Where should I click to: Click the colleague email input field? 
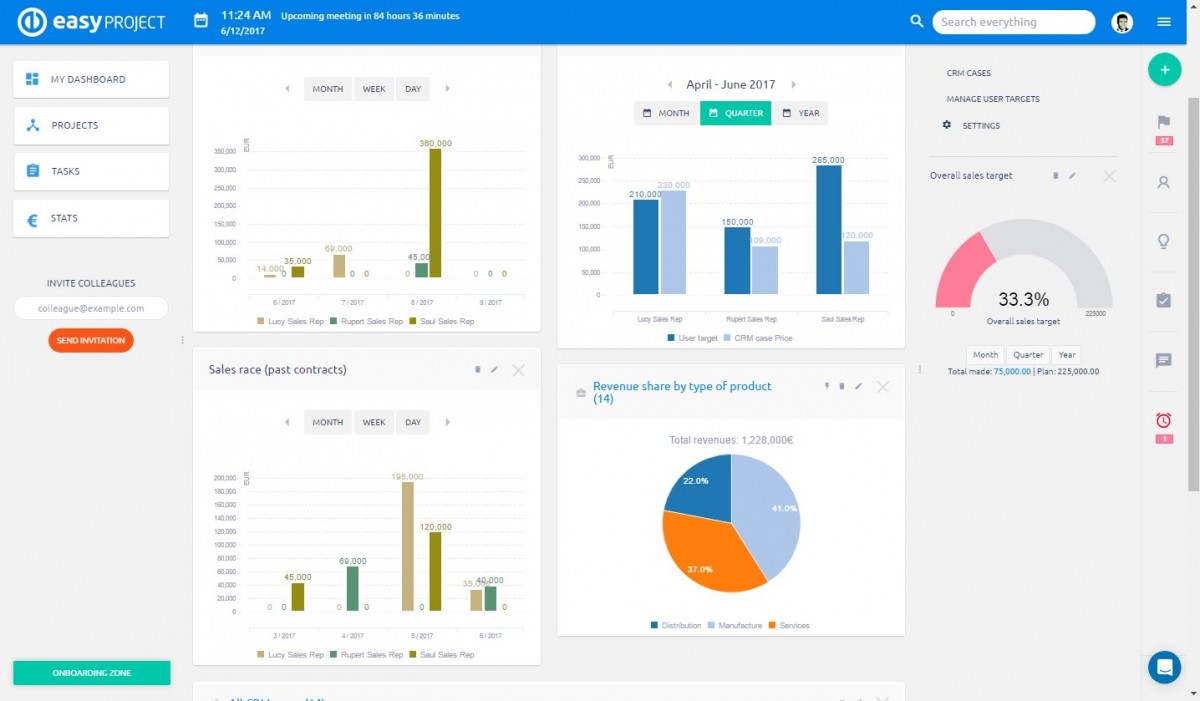coord(91,309)
